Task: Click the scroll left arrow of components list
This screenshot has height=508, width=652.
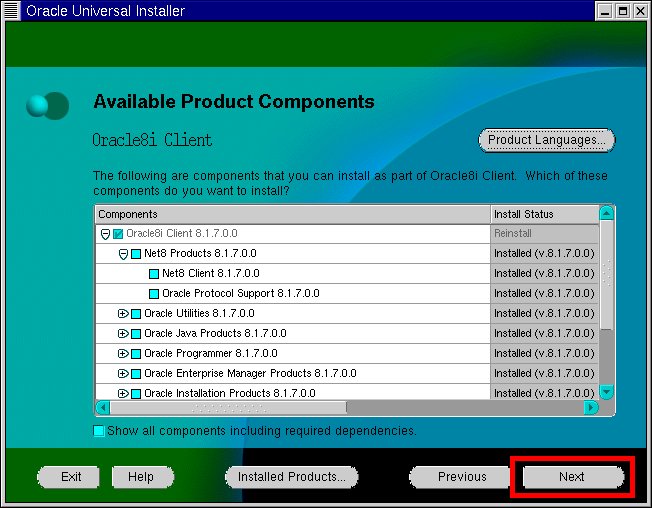Action: point(103,408)
